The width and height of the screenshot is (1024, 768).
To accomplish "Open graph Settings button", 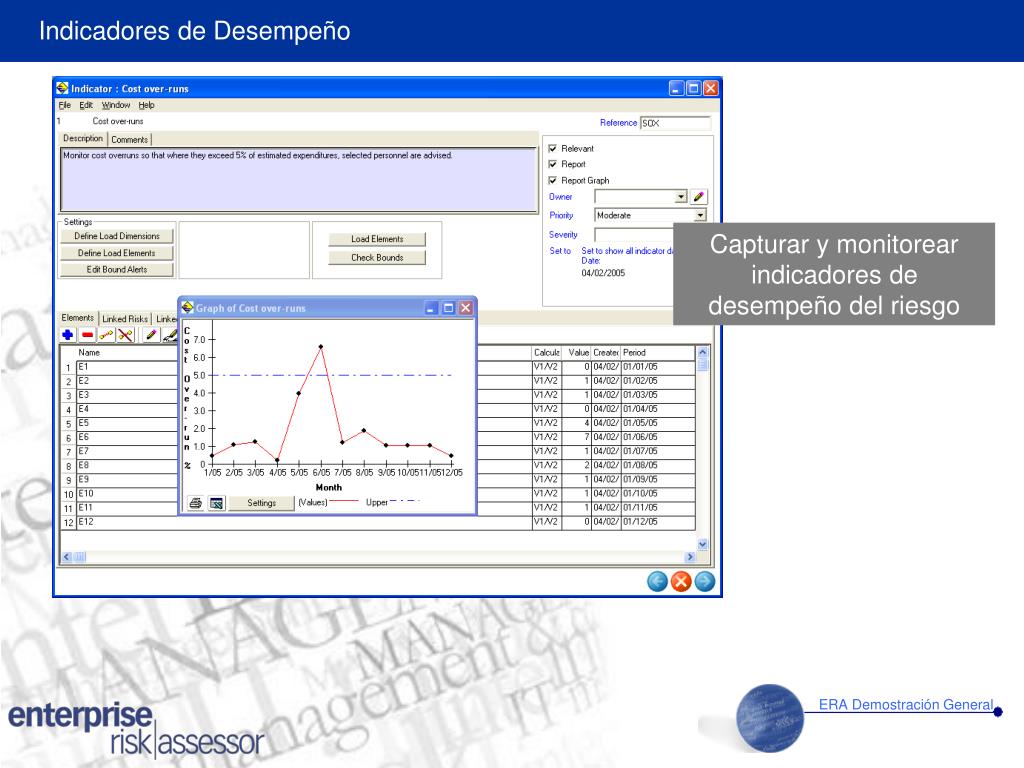I will tap(261, 503).
